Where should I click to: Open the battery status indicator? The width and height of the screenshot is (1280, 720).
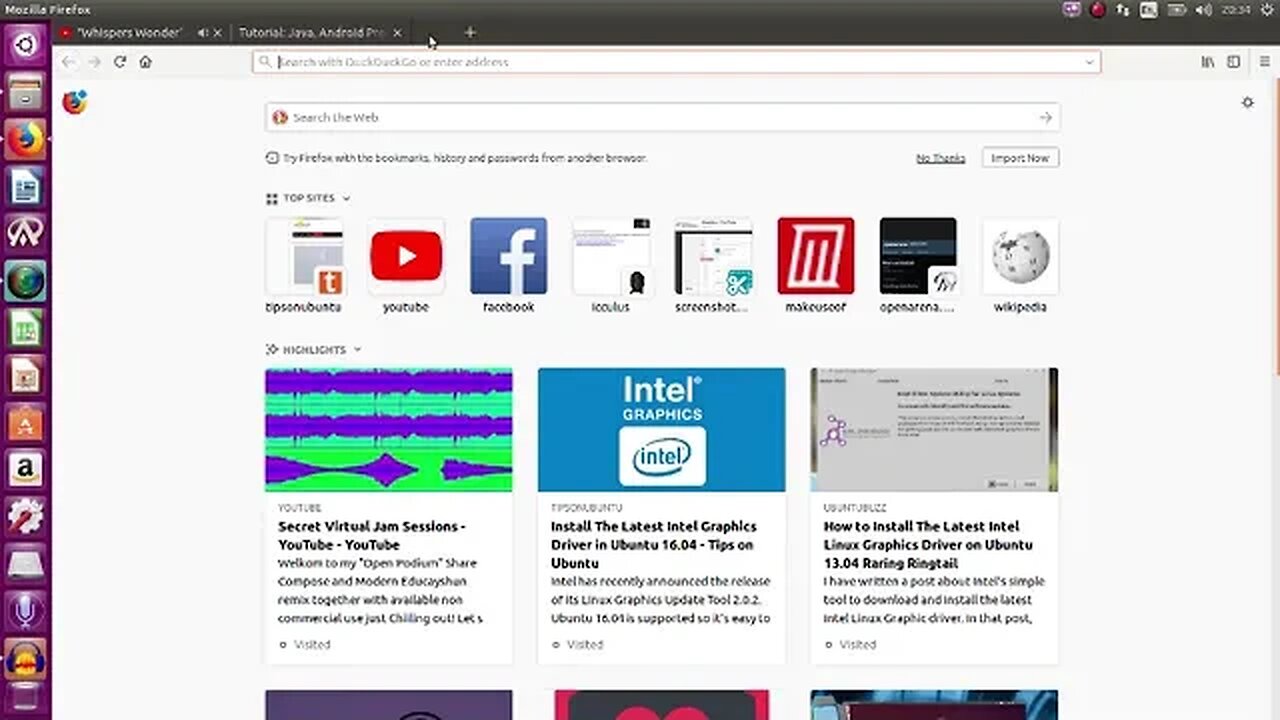coord(1177,10)
